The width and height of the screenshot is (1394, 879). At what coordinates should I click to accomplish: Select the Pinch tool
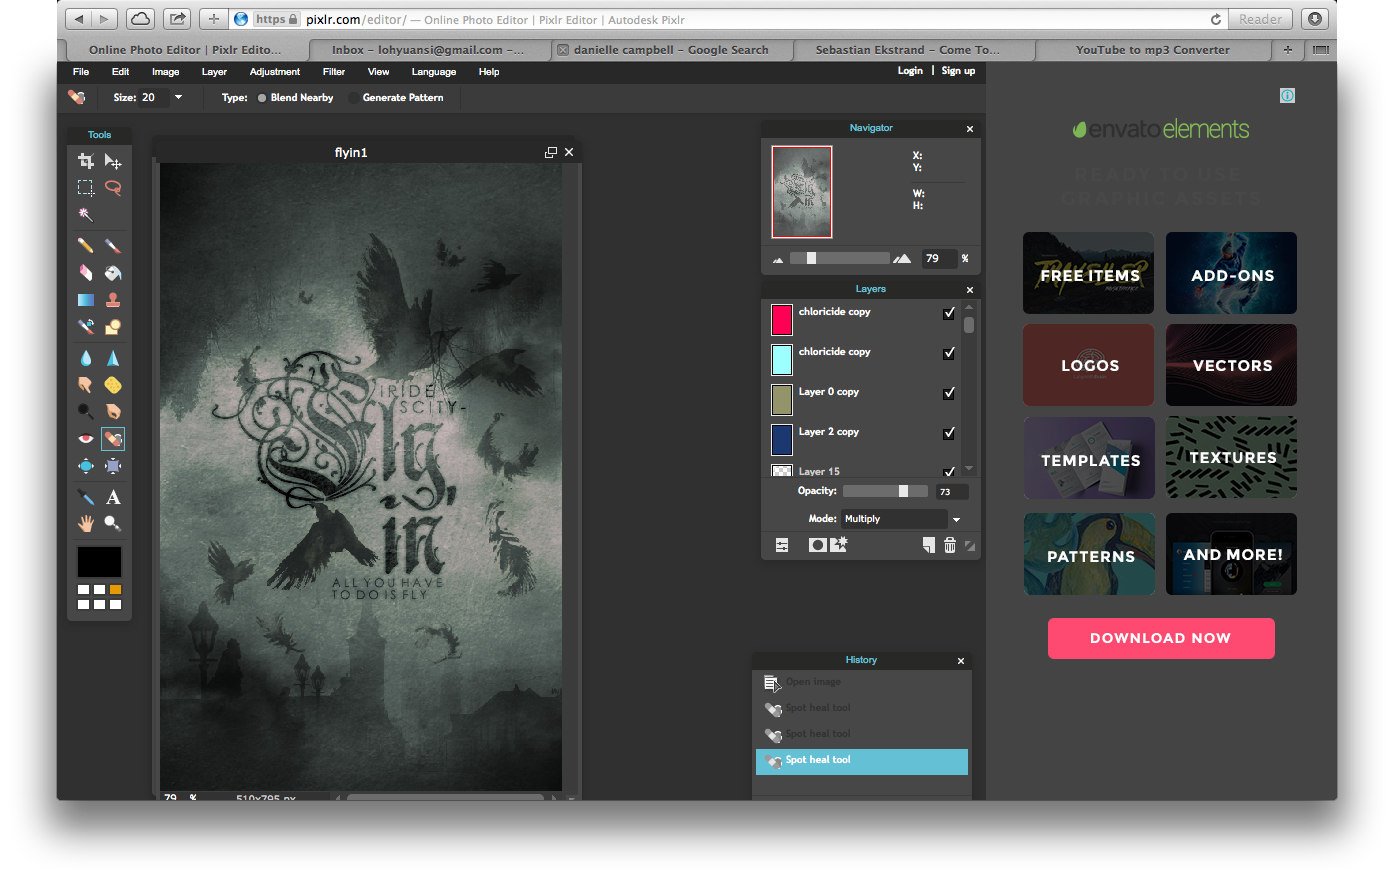[x=113, y=466]
